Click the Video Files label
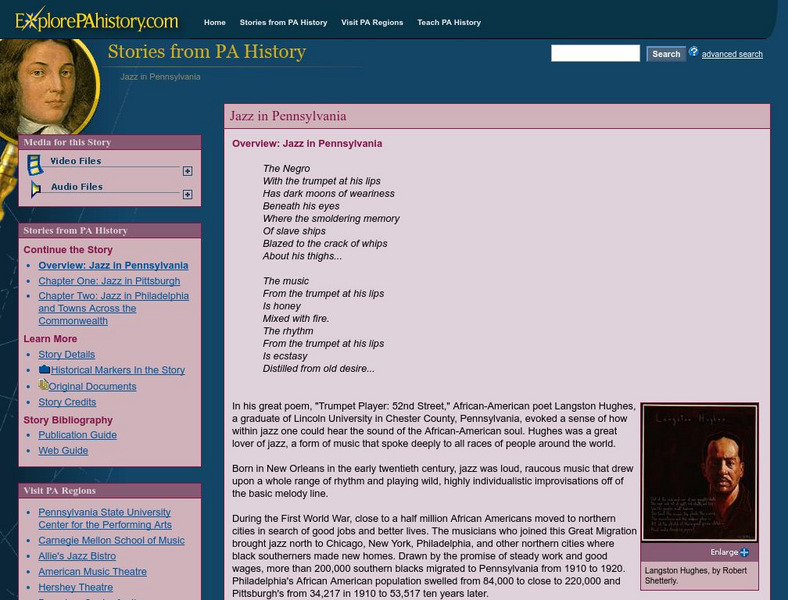The image size is (788, 600). click(76, 161)
